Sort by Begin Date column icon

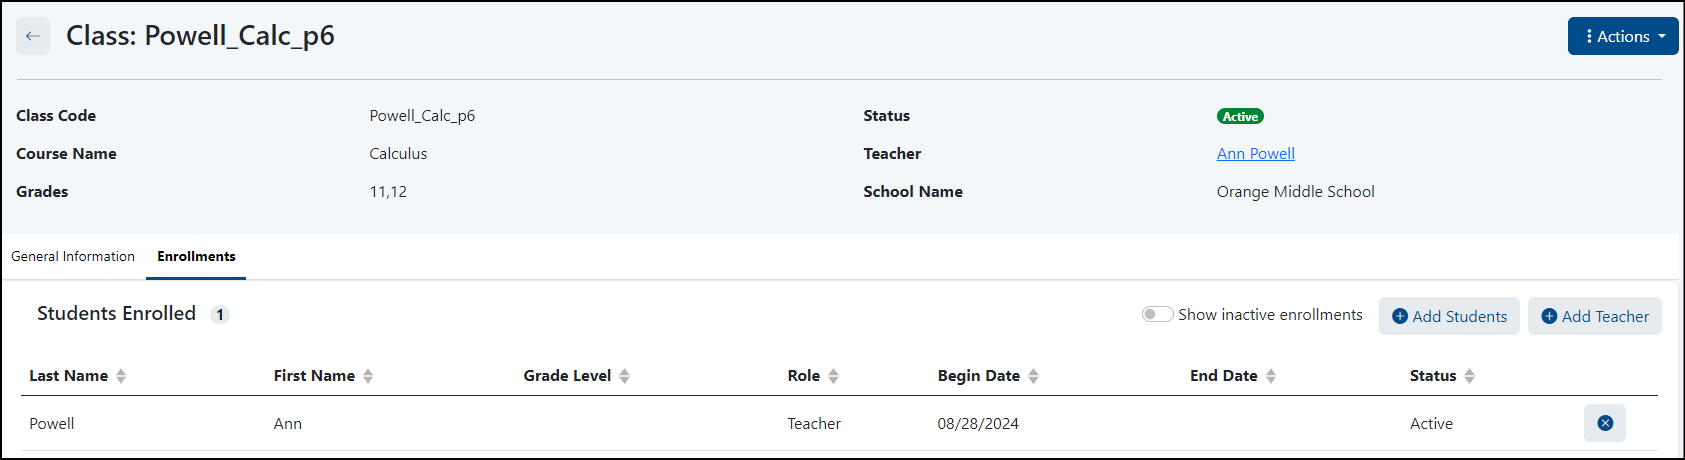[x=1033, y=376]
